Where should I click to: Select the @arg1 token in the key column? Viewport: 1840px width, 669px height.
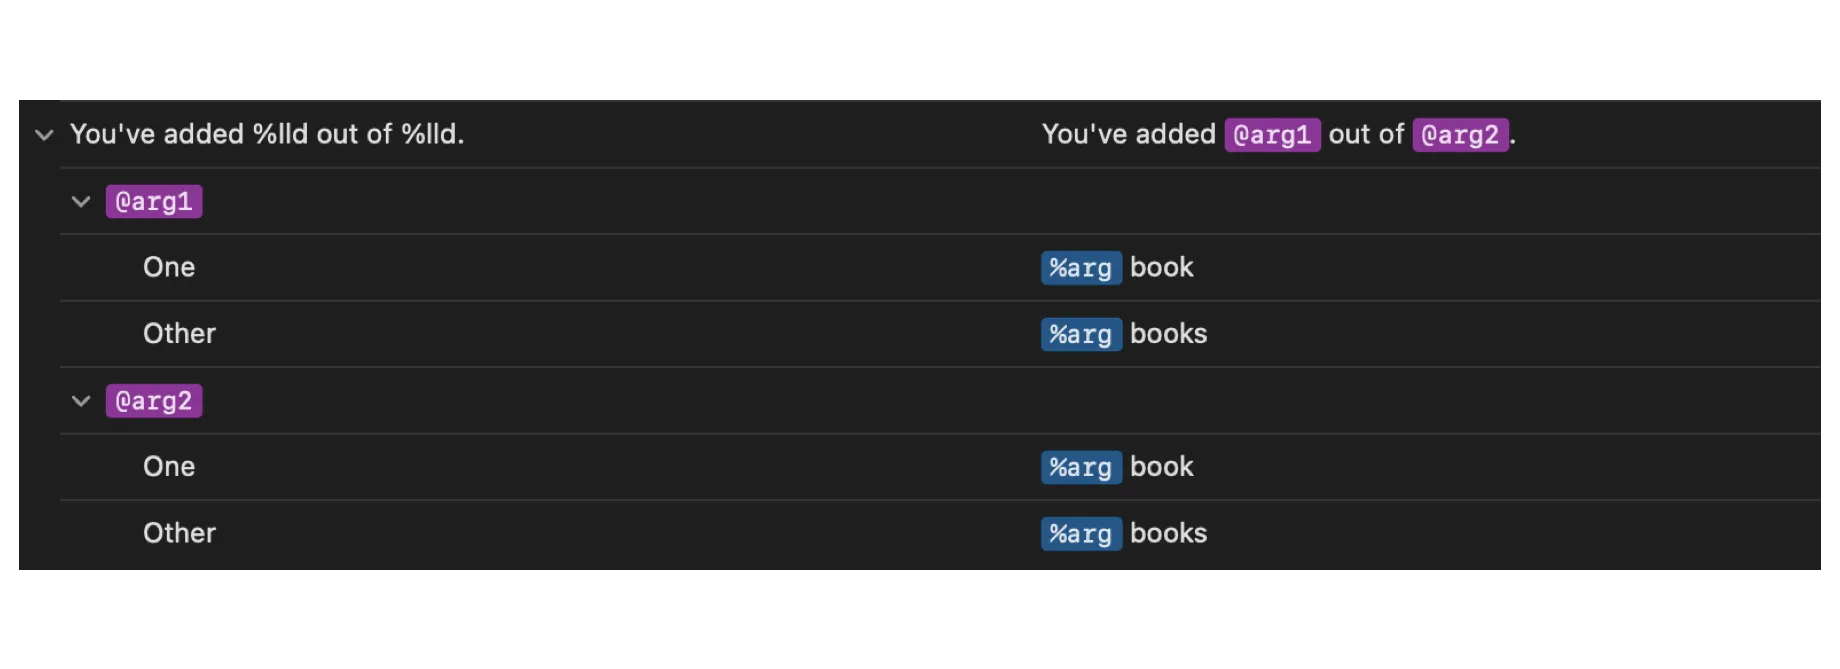pos(154,202)
